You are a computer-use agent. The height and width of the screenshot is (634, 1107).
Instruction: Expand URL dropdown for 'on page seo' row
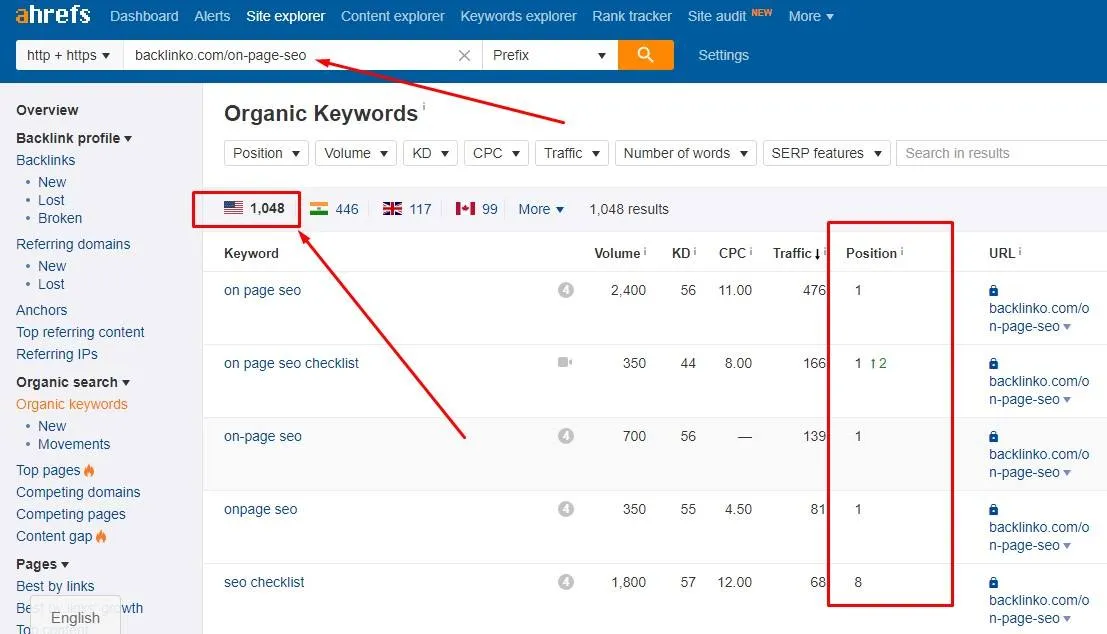(x=1067, y=327)
